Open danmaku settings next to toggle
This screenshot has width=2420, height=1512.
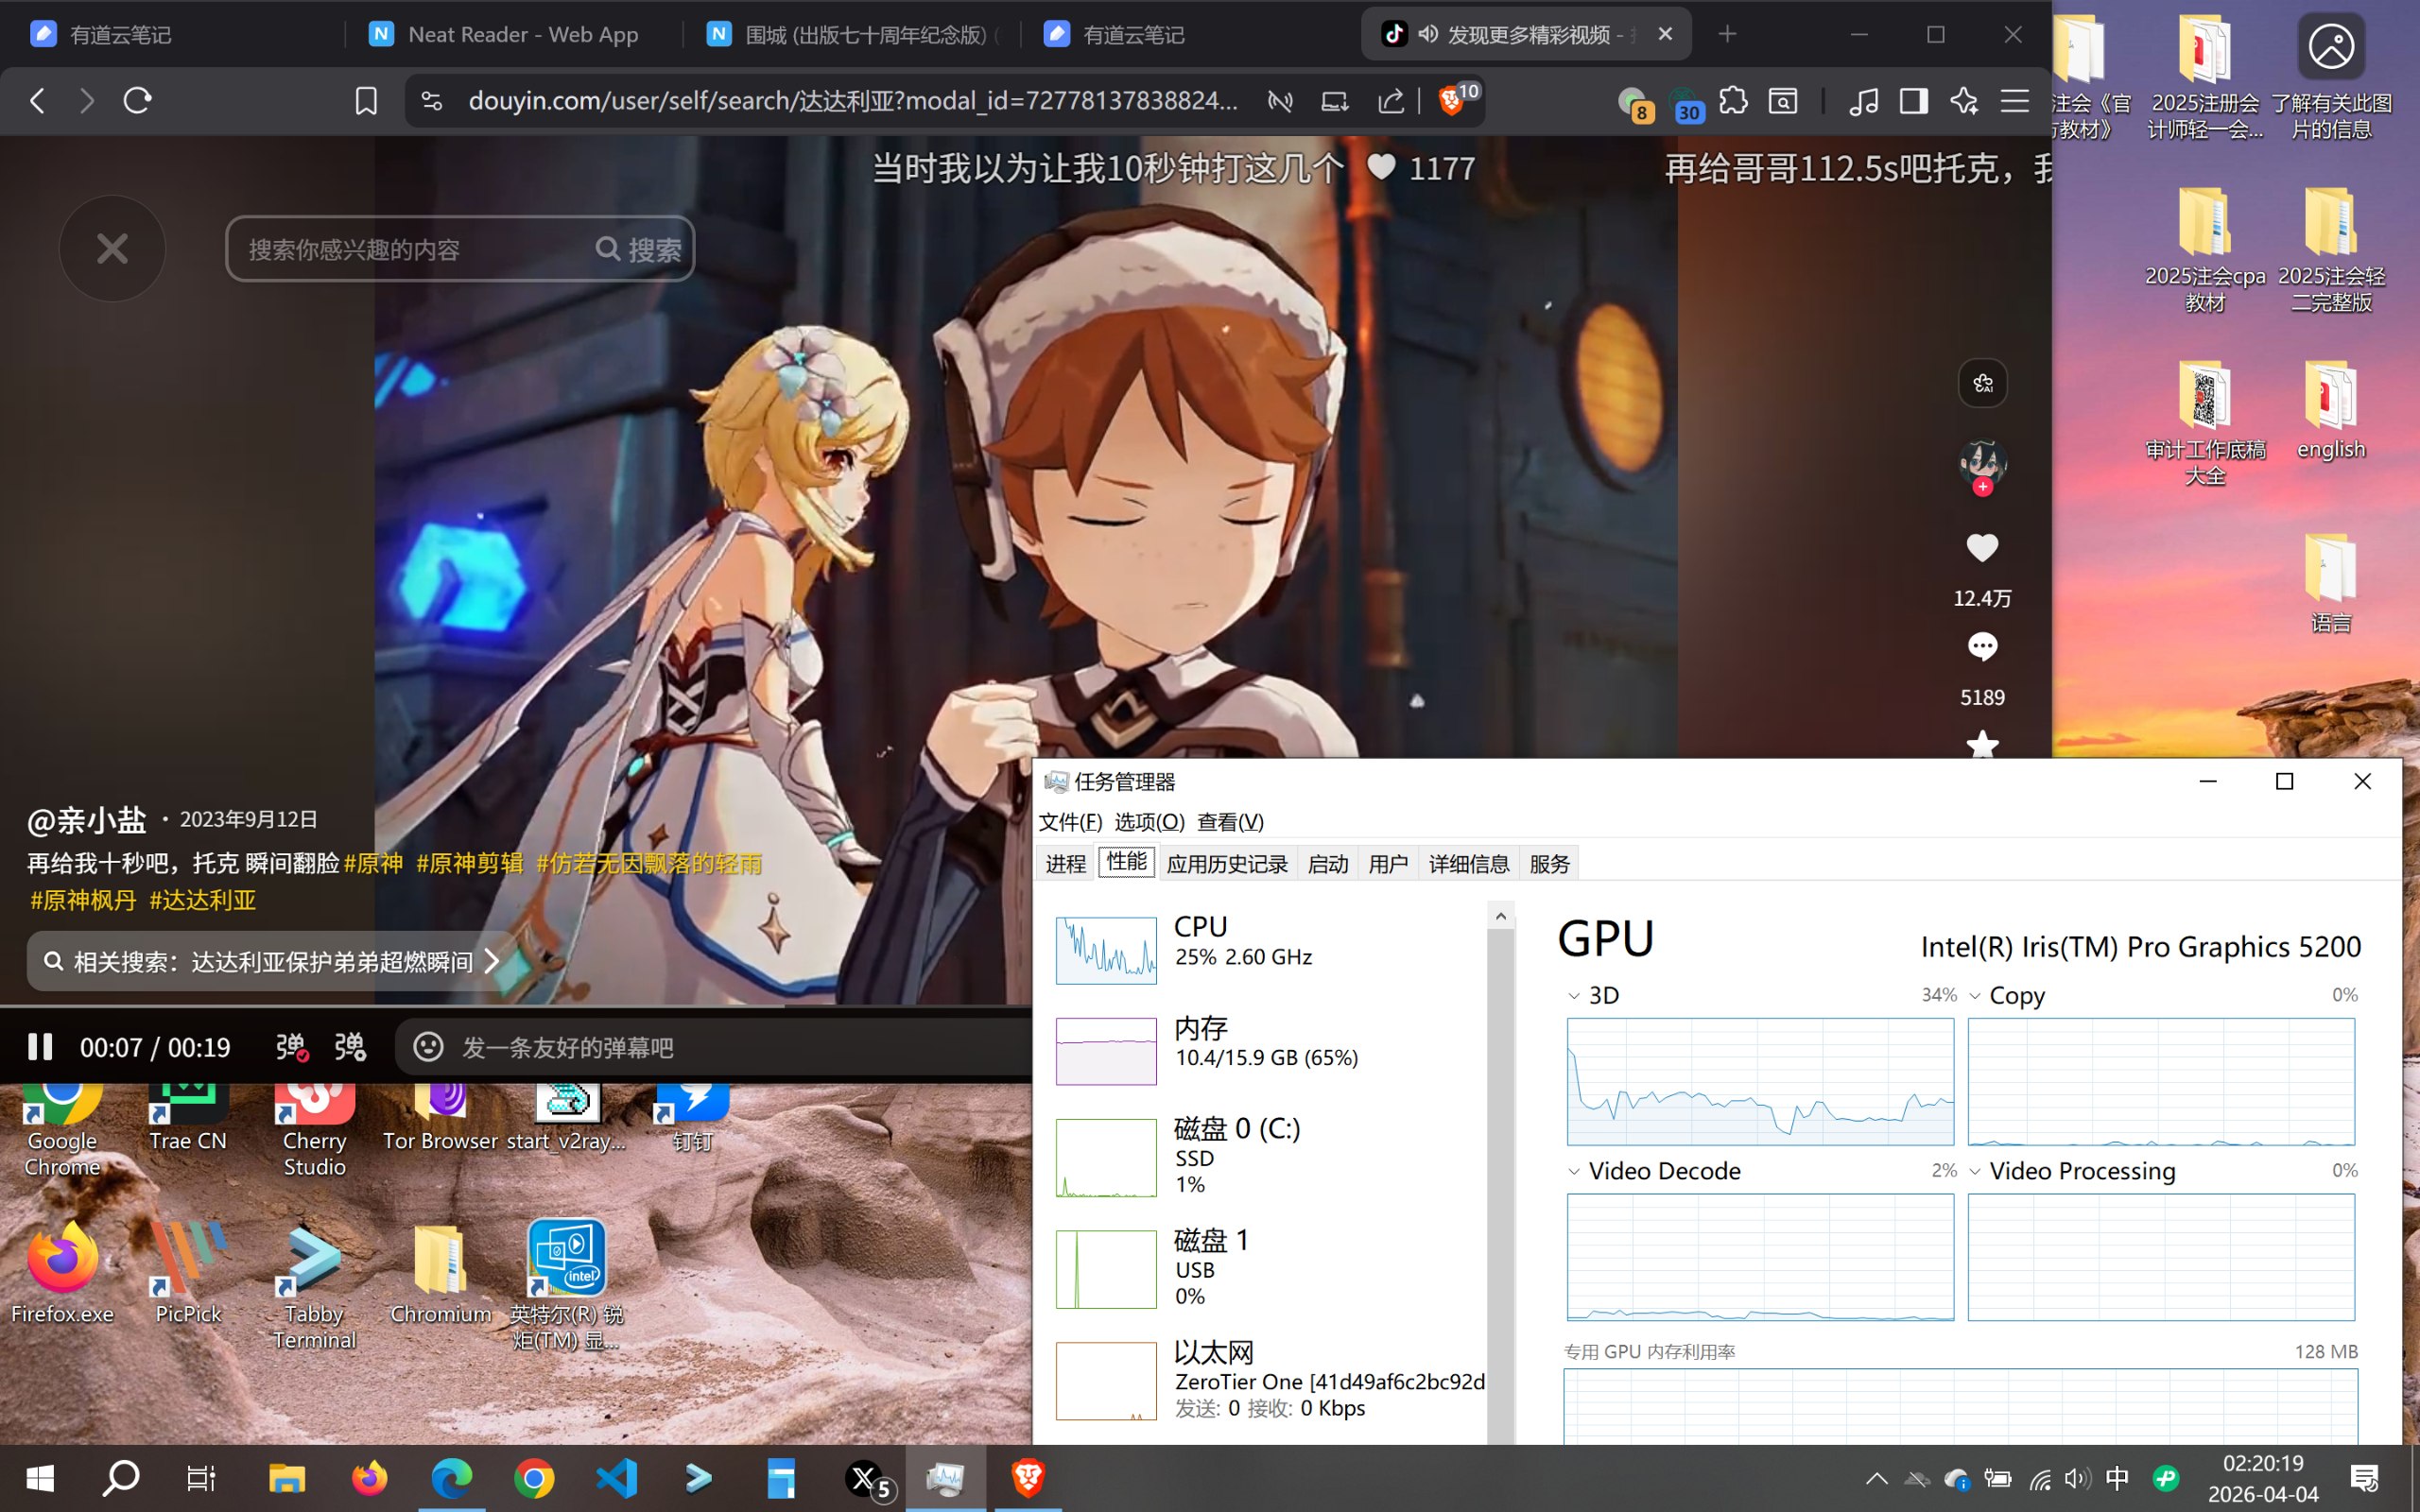click(x=350, y=1047)
